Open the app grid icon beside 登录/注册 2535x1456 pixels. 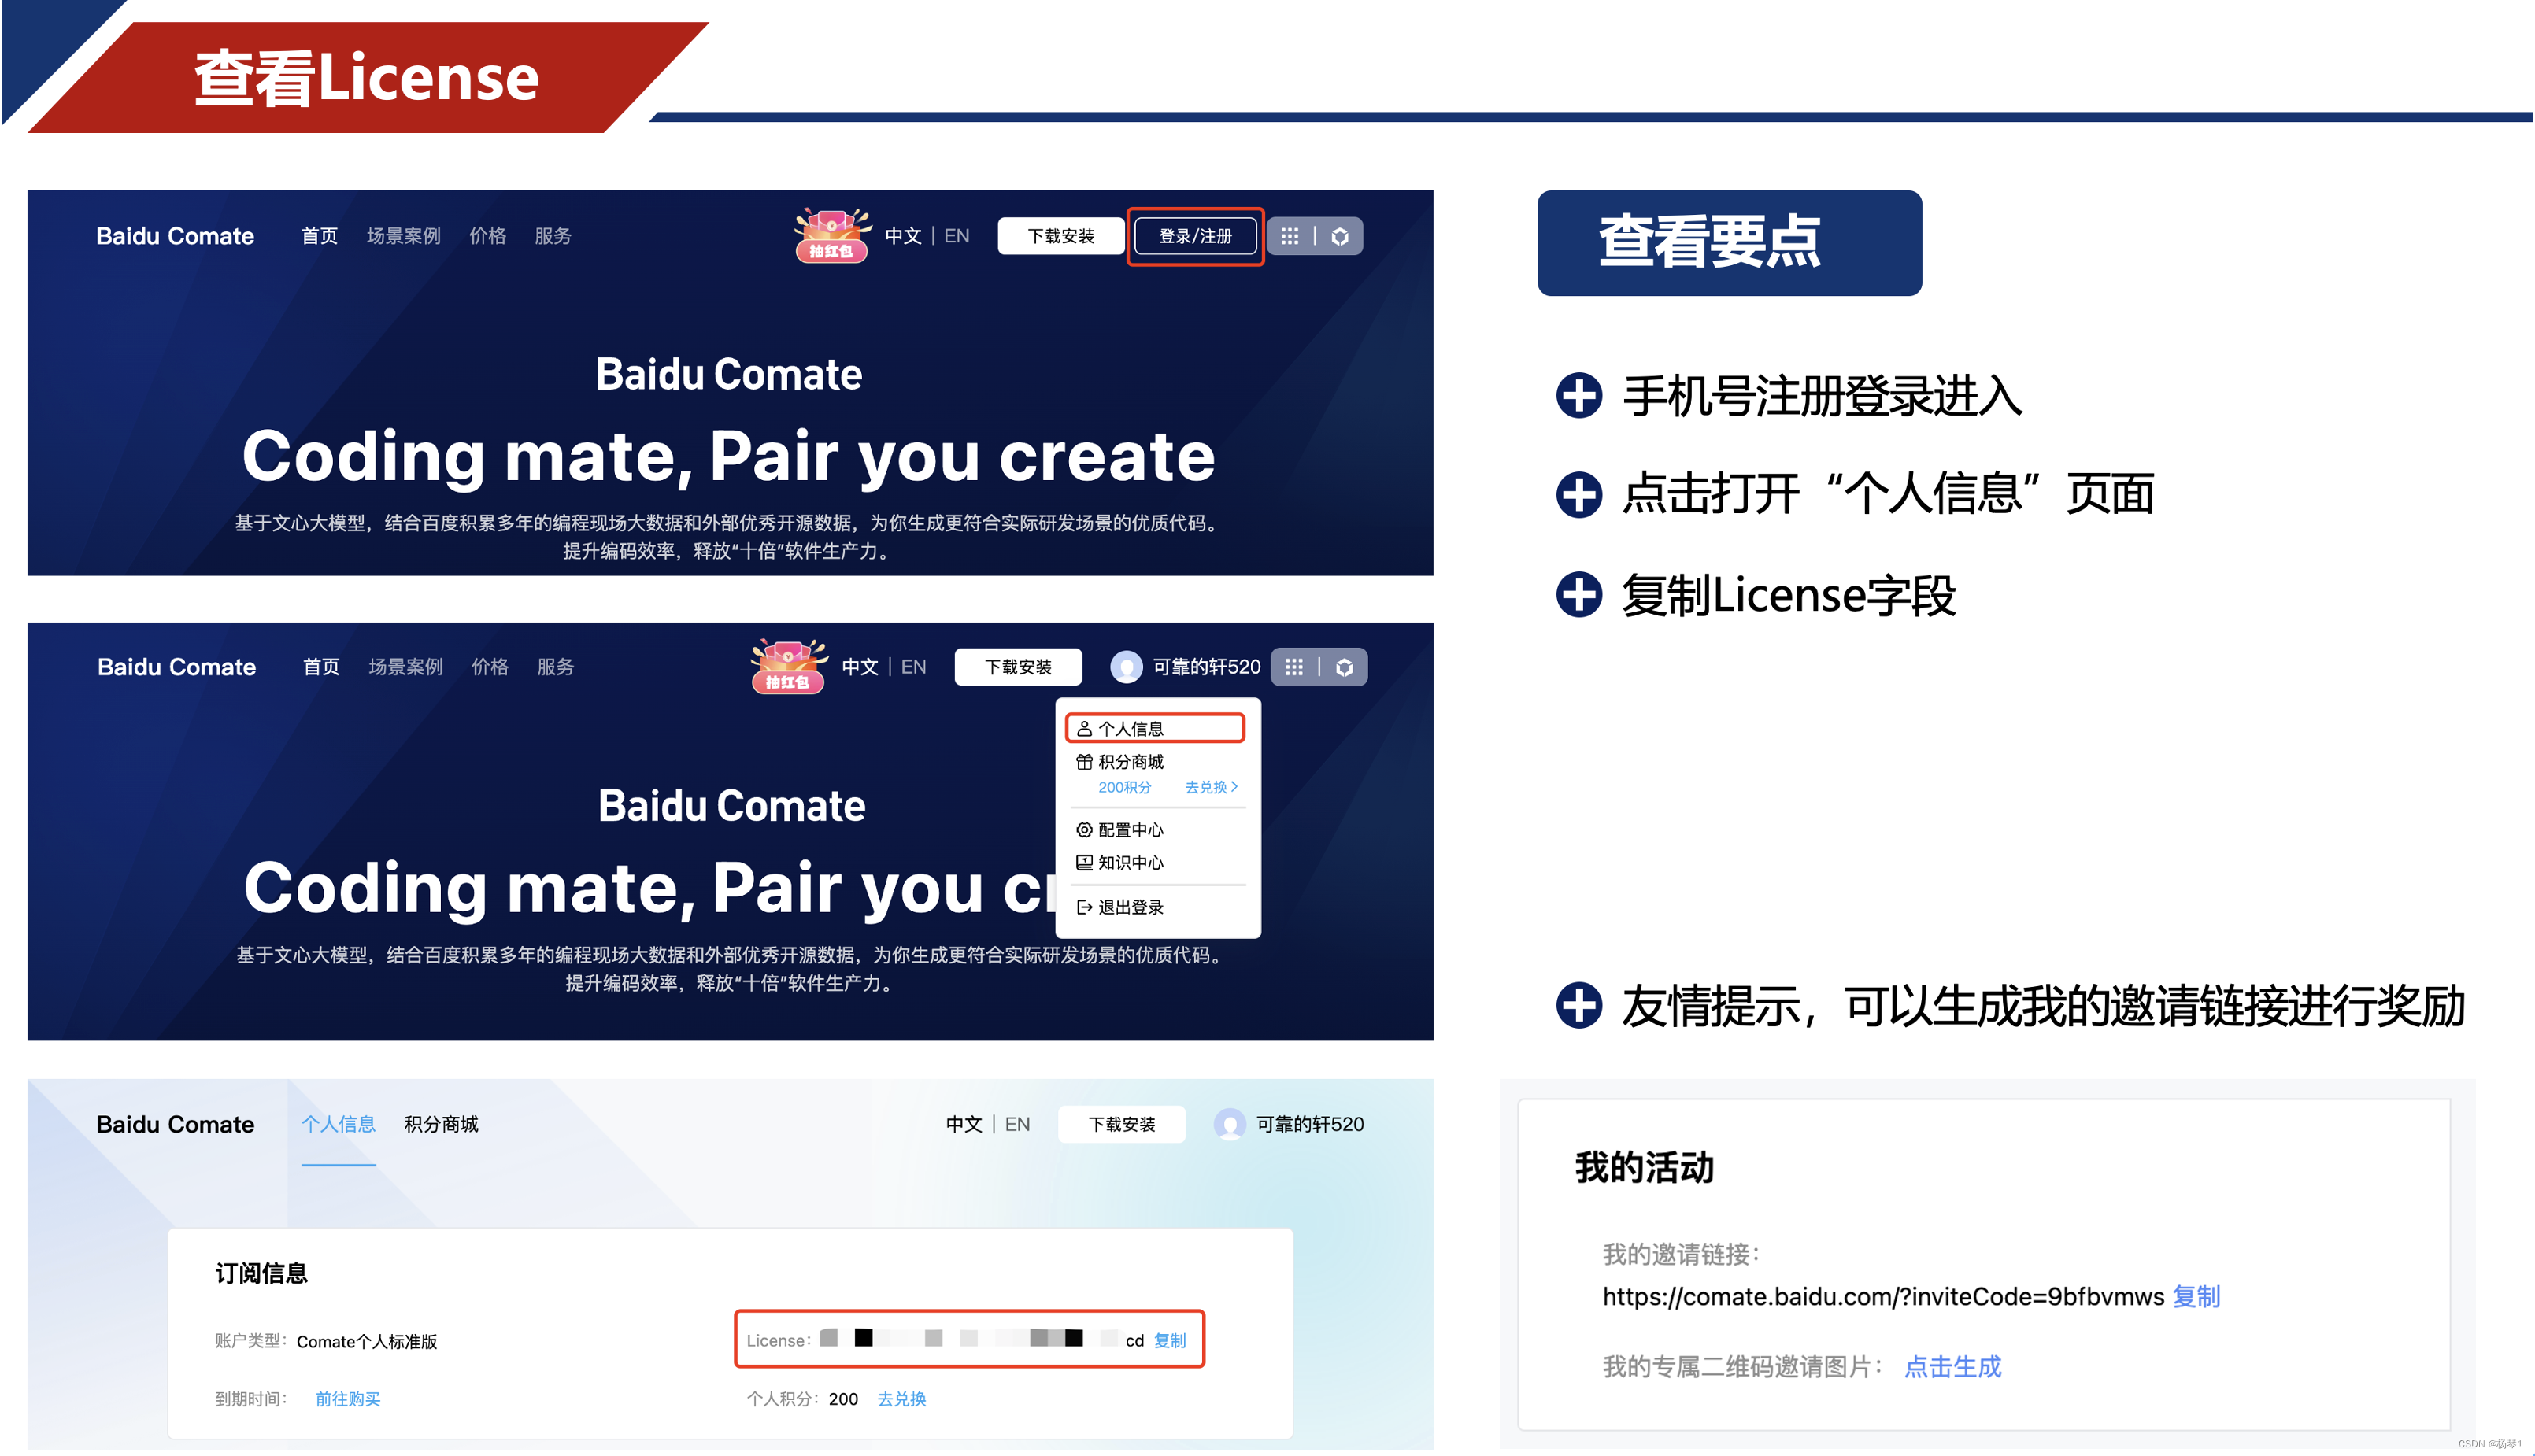click(x=1290, y=236)
